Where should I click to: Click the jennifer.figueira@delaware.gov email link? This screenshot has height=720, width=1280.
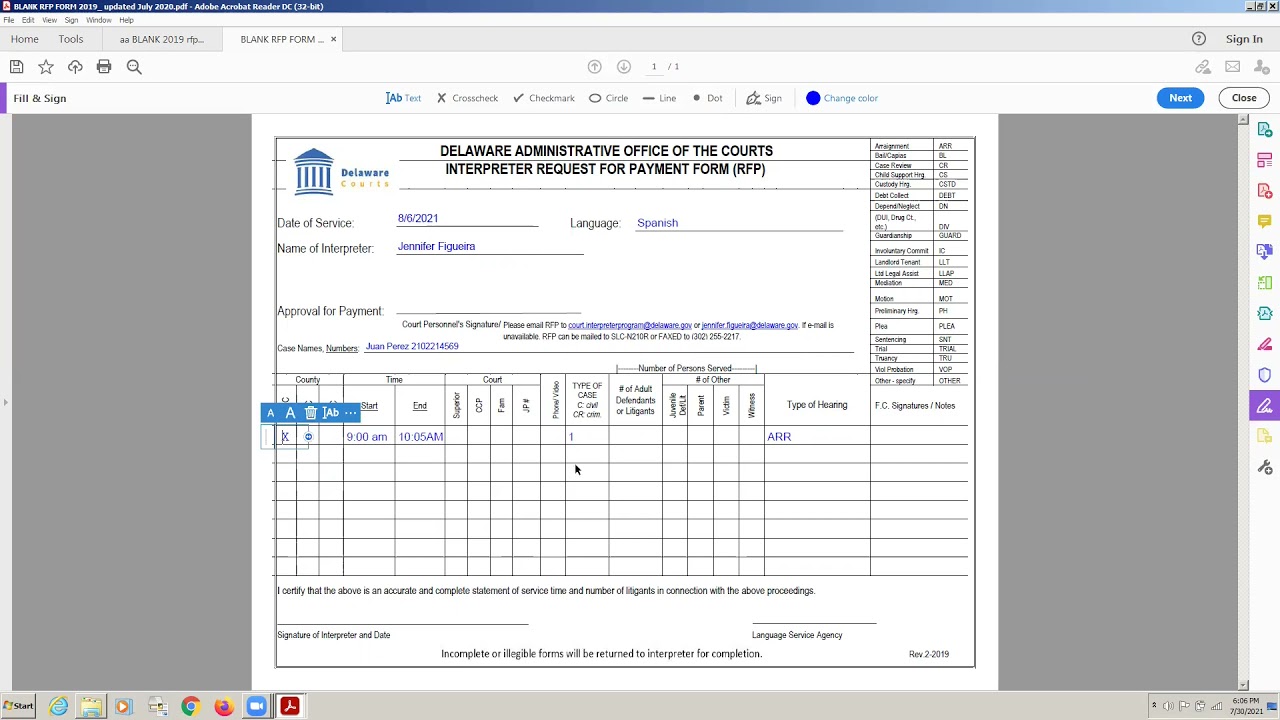tap(750, 325)
